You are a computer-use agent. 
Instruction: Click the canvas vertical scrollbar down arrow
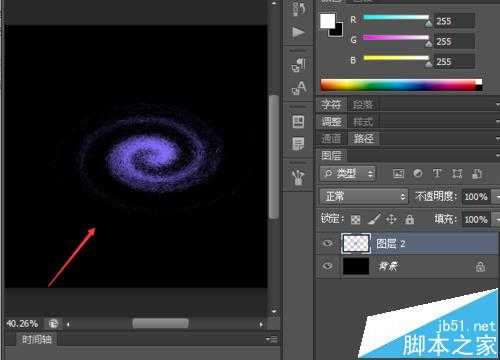point(274,311)
